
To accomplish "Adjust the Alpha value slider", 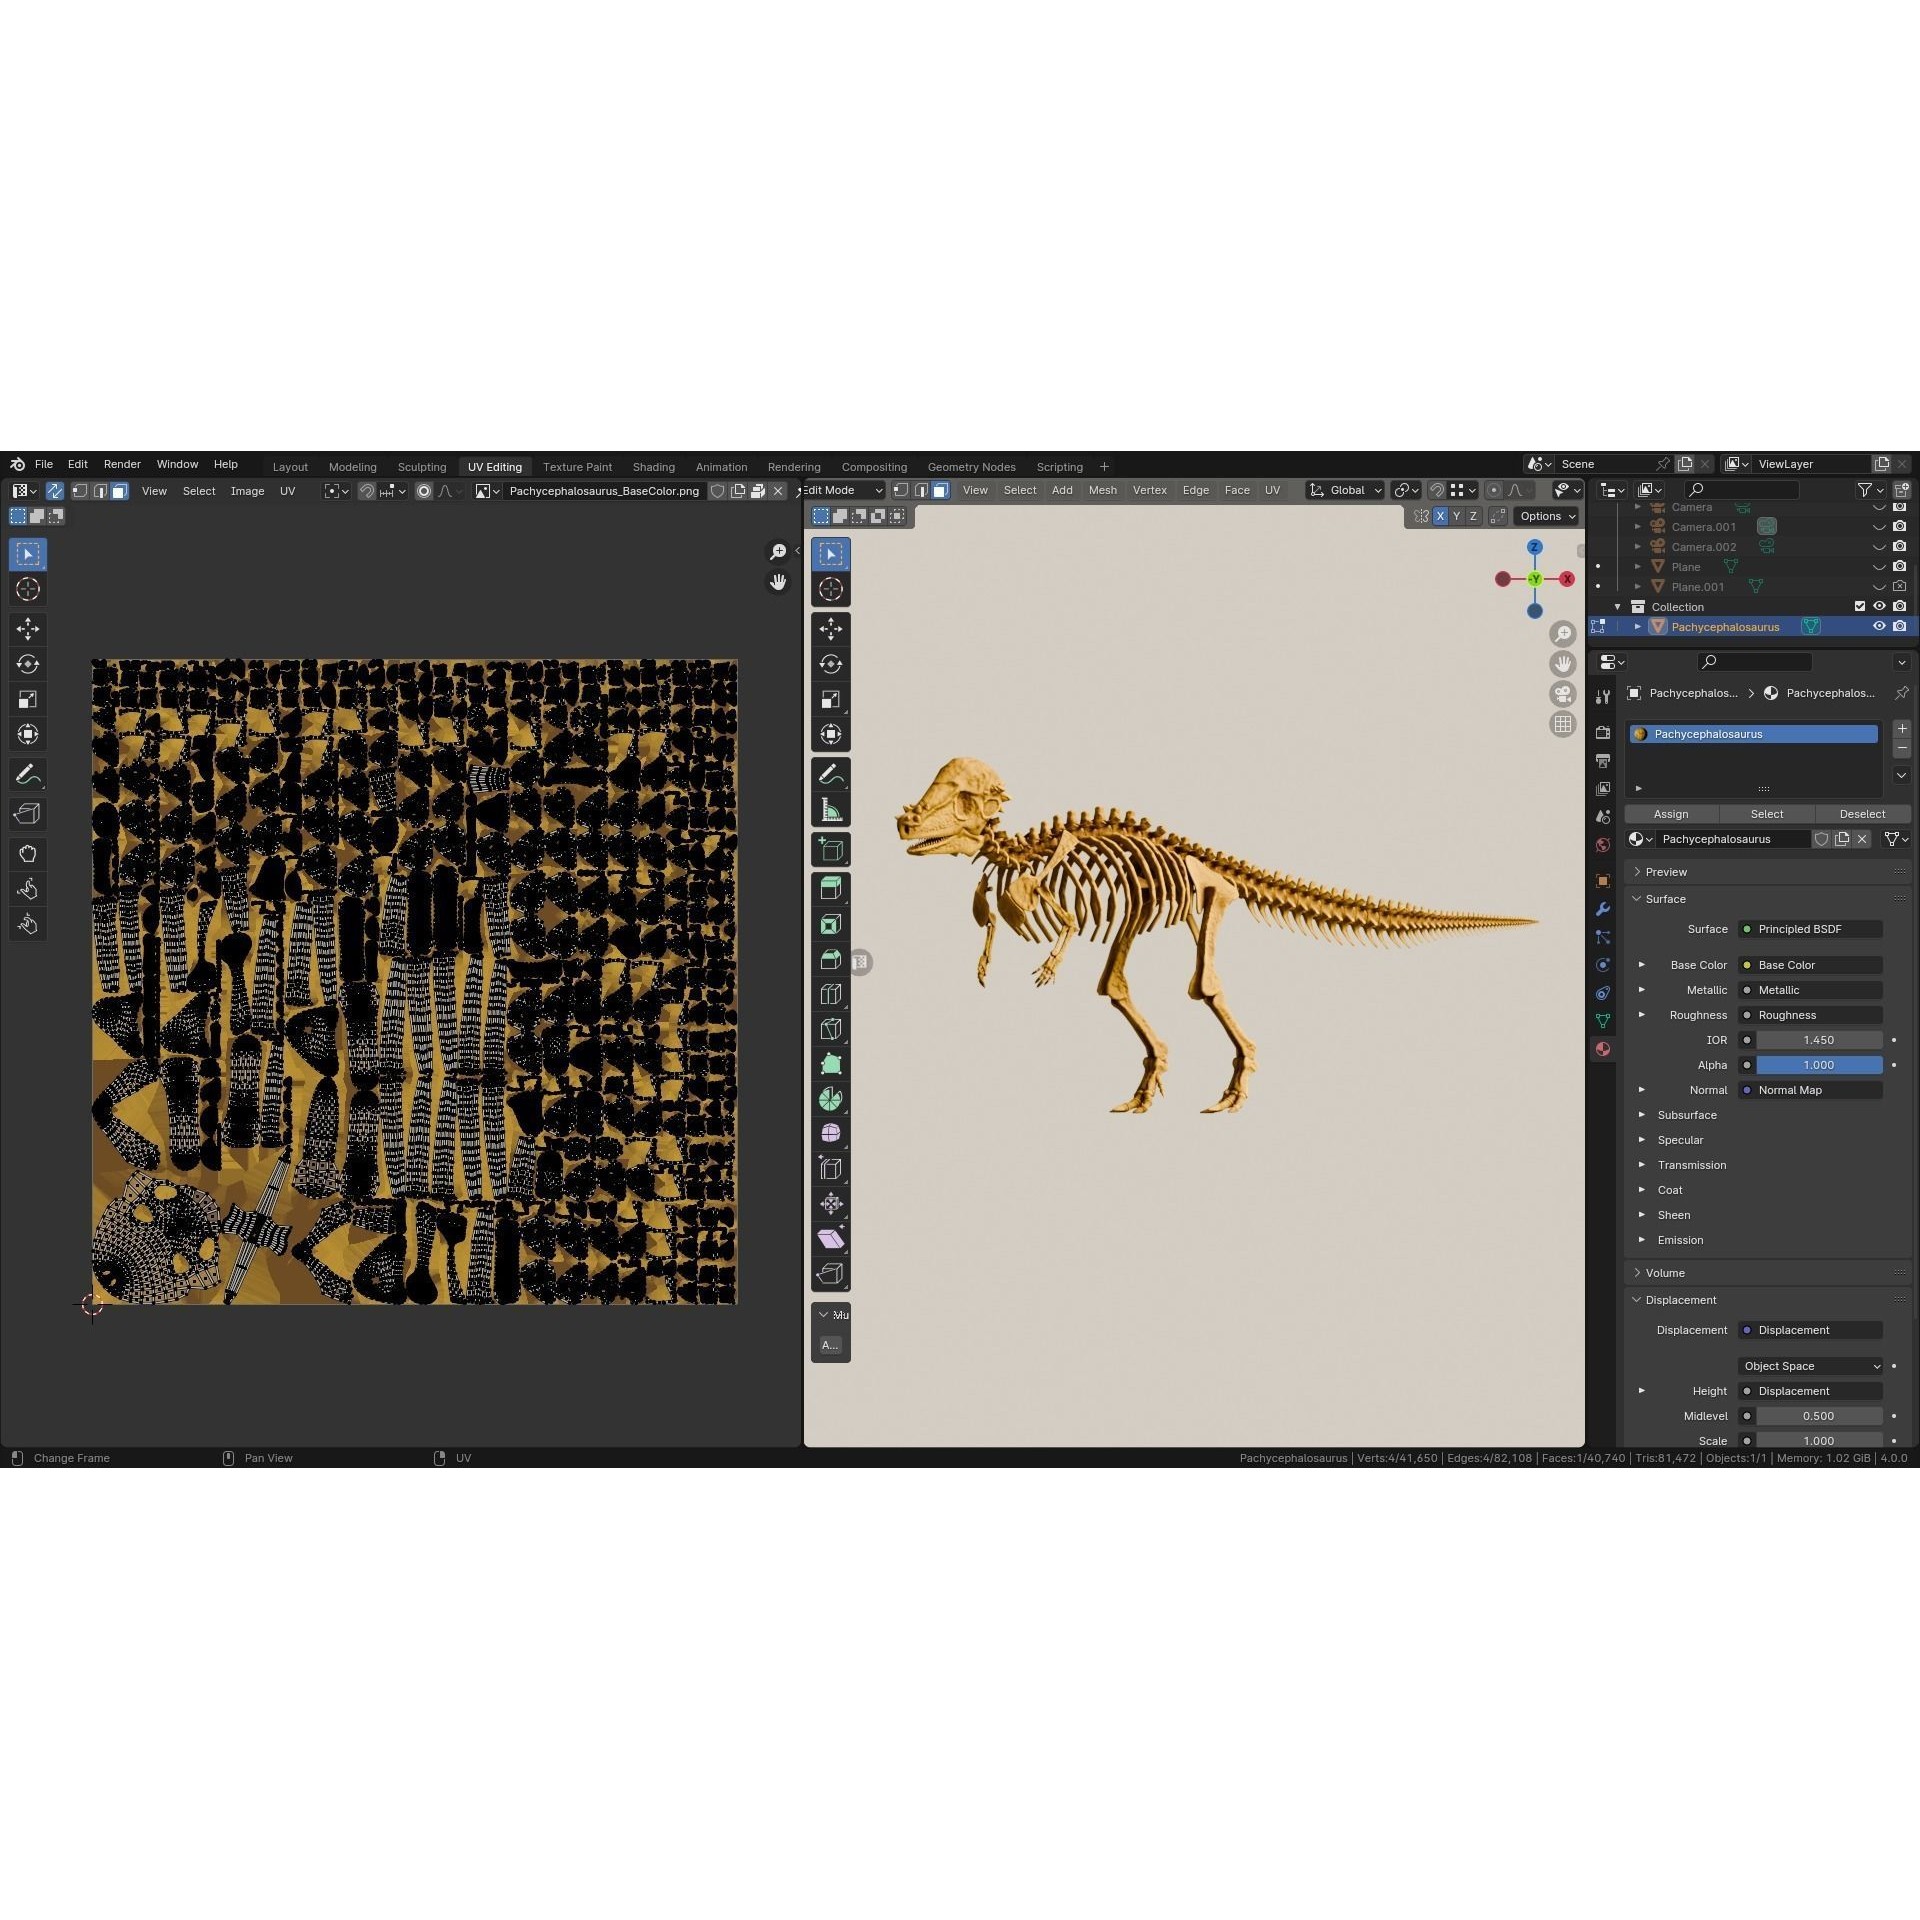I will pos(1818,1065).
